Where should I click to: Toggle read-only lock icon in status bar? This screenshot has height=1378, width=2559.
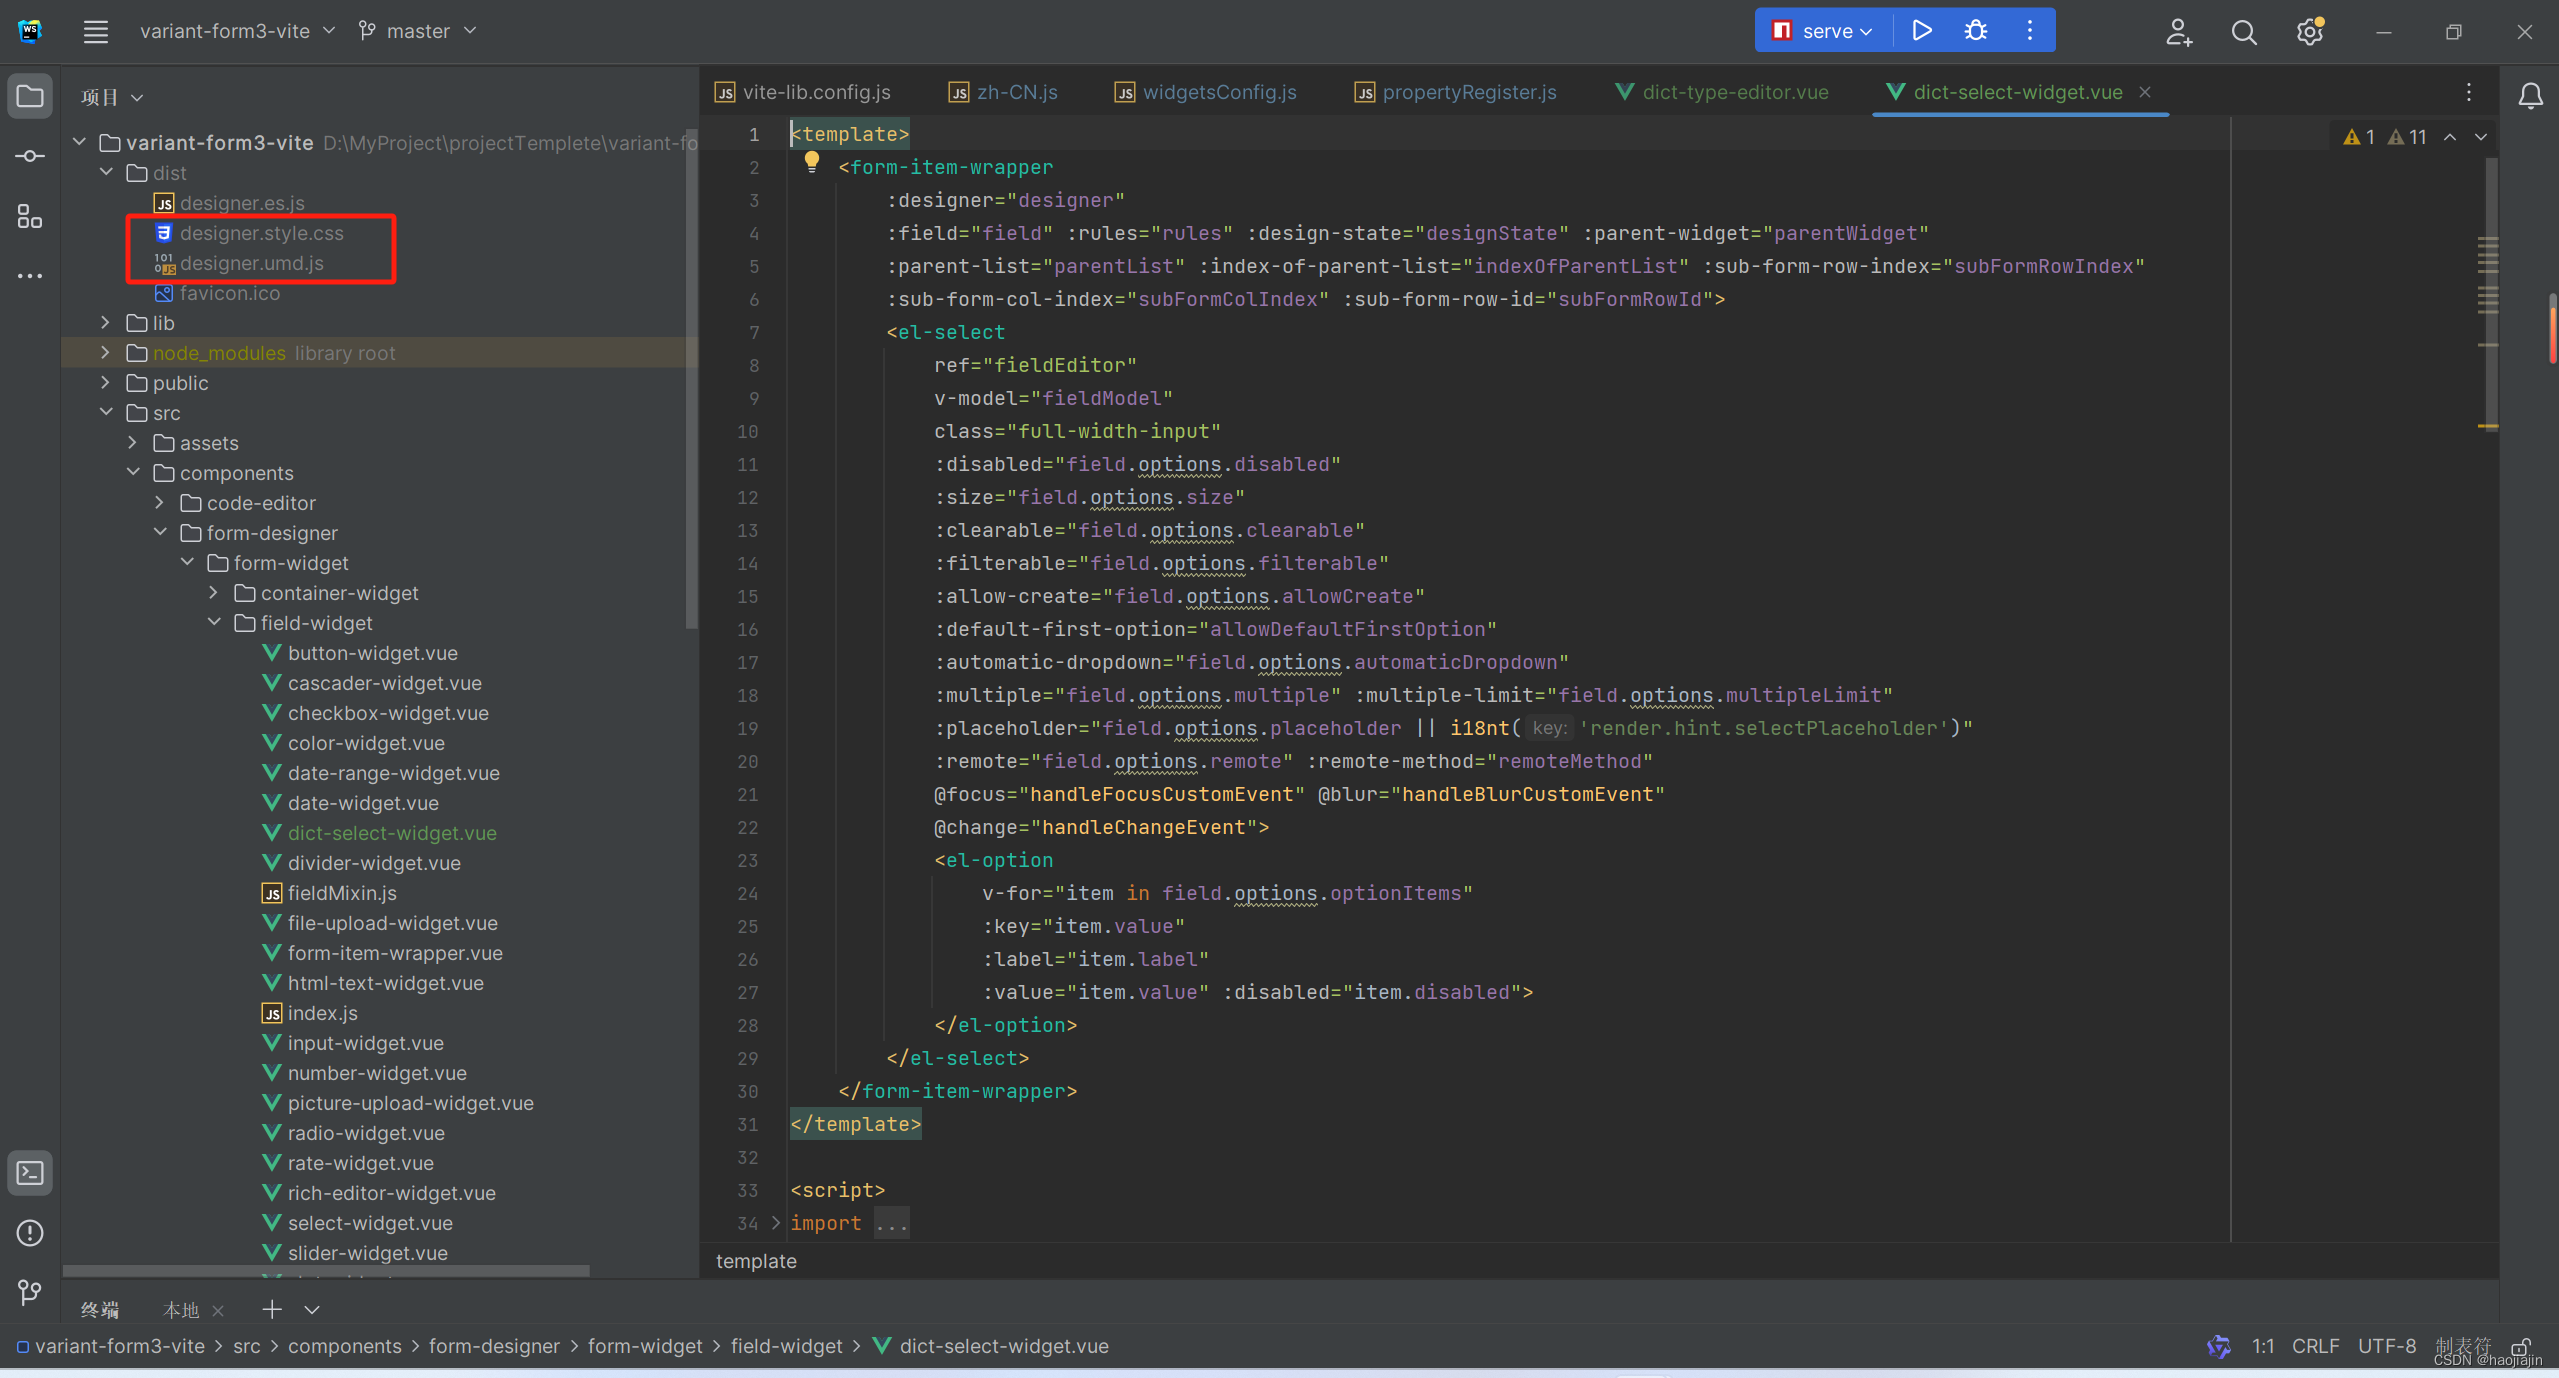(x=2521, y=1346)
